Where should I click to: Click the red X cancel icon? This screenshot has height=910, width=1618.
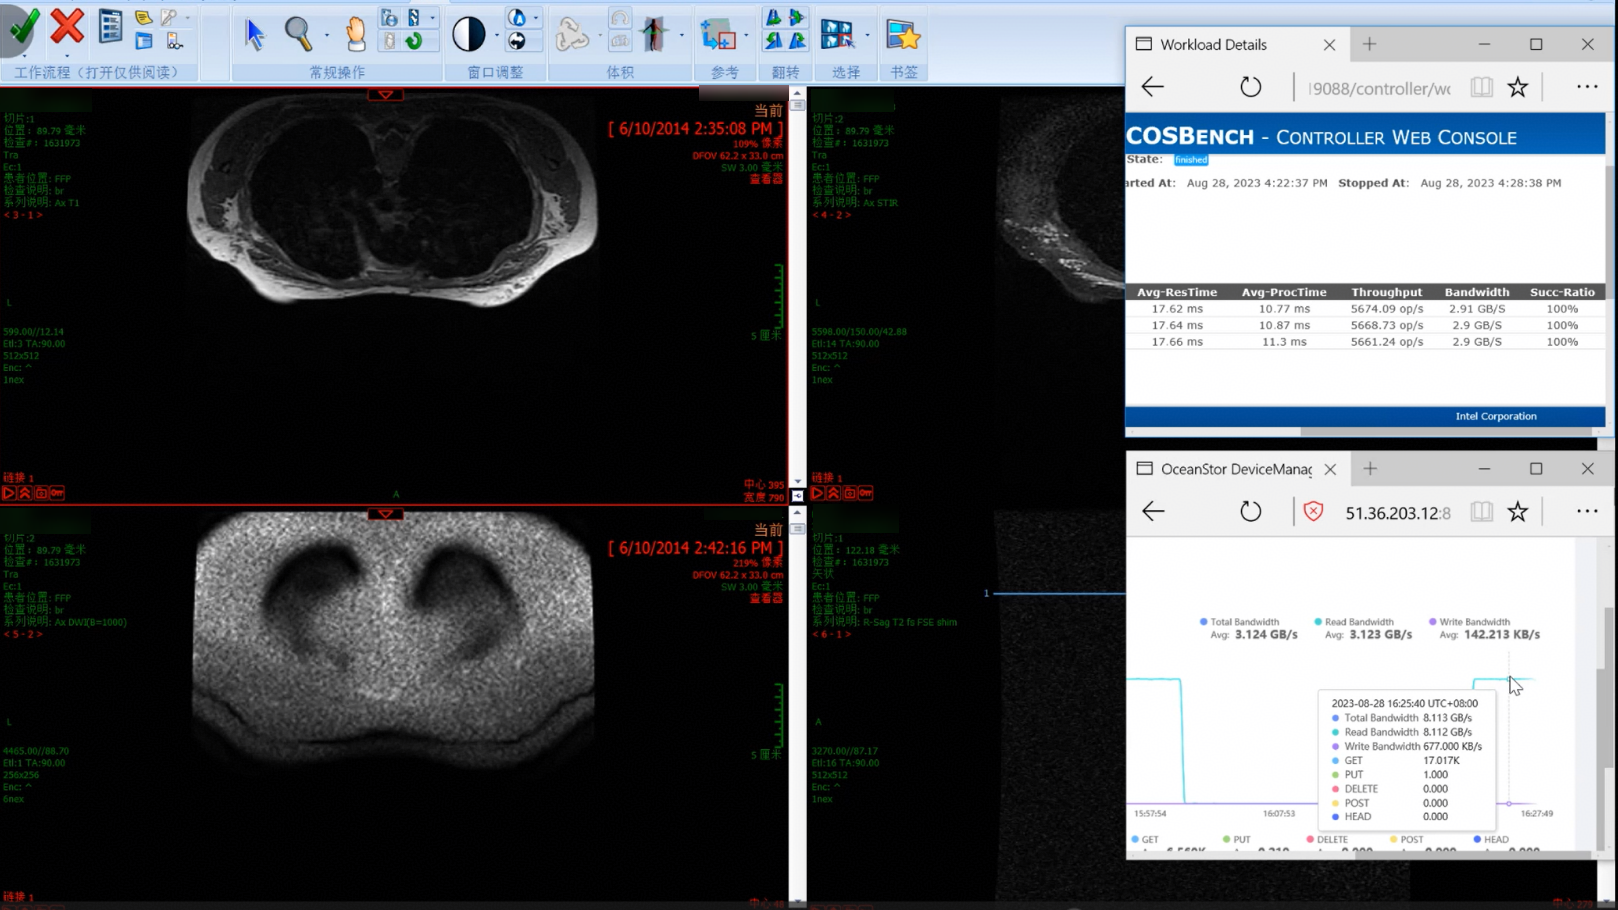tap(67, 26)
